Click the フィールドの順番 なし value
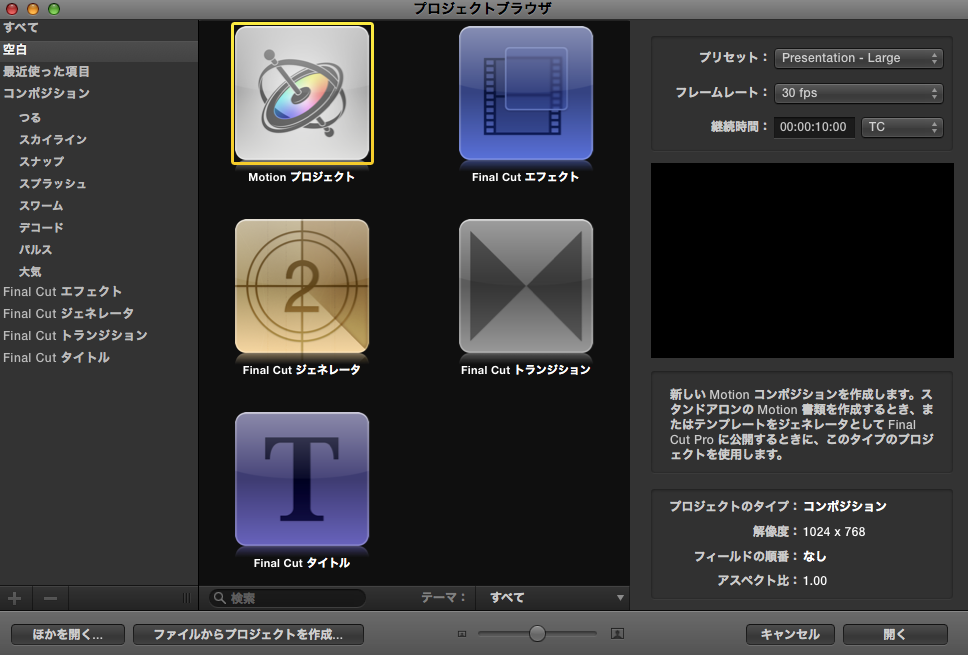Viewport: 968px width, 655px height. pyautogui.click(x=814, y=556)
